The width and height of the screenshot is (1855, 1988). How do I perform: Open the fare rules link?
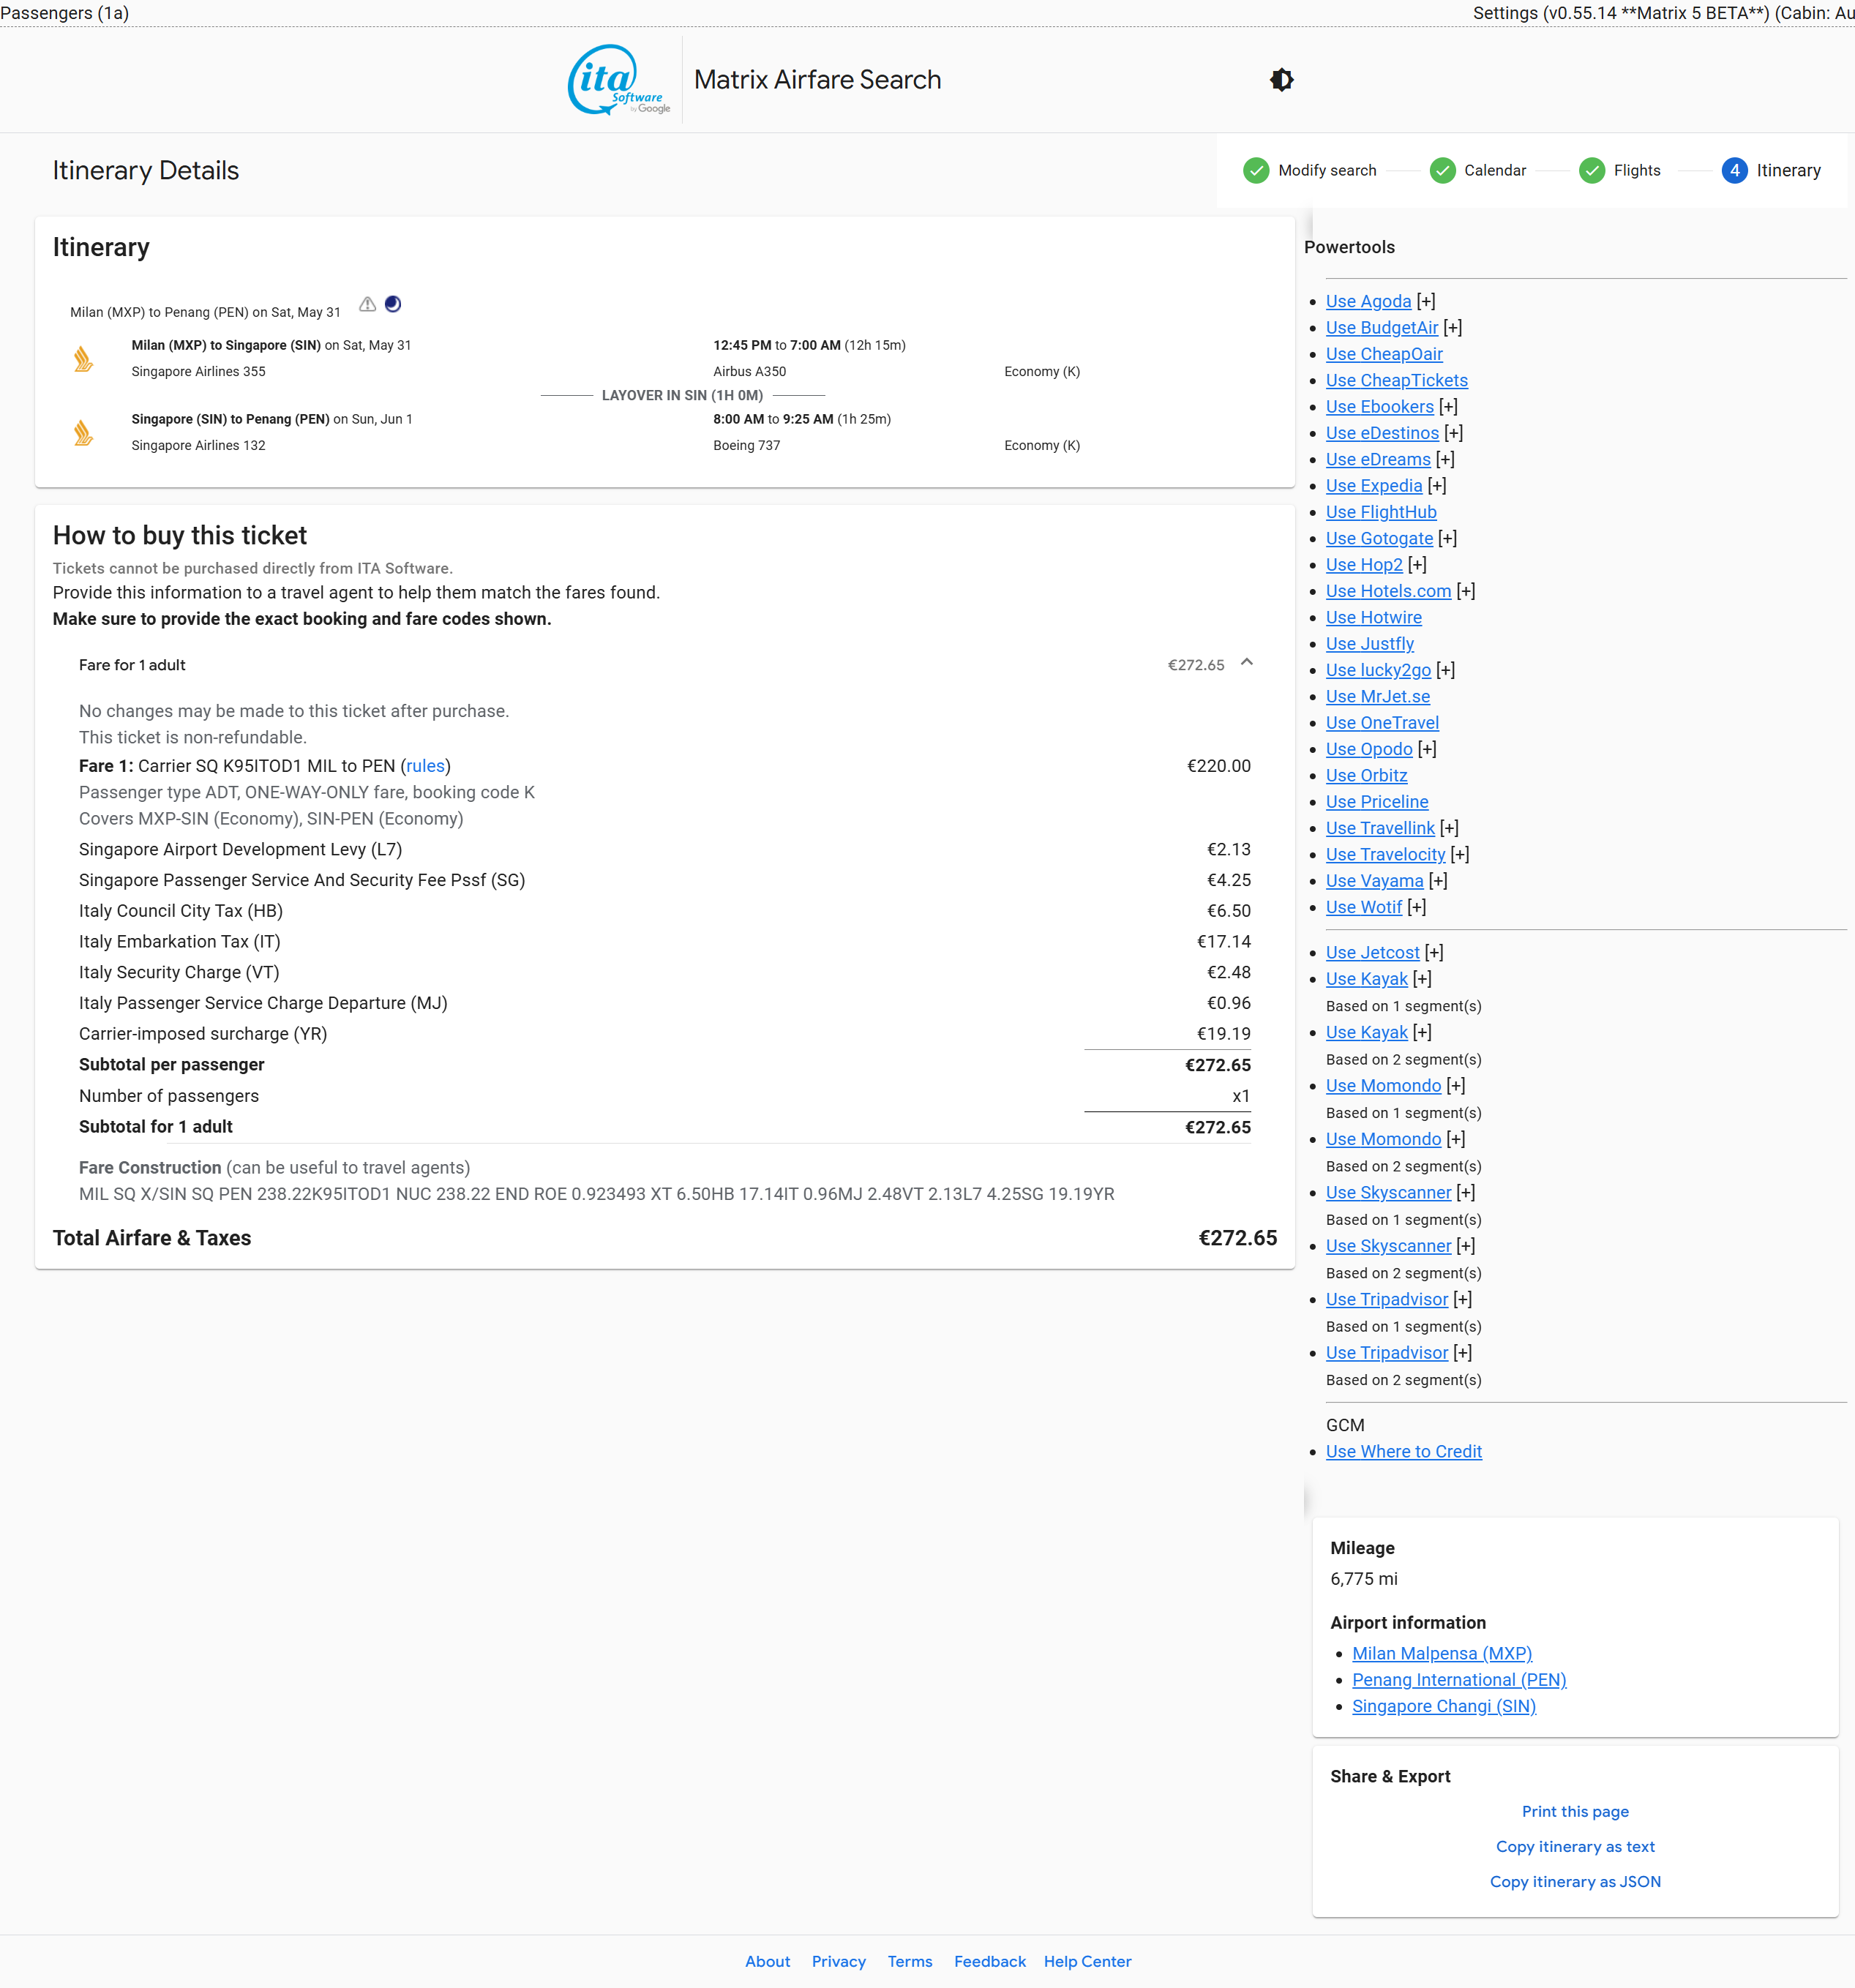(425, 766)
